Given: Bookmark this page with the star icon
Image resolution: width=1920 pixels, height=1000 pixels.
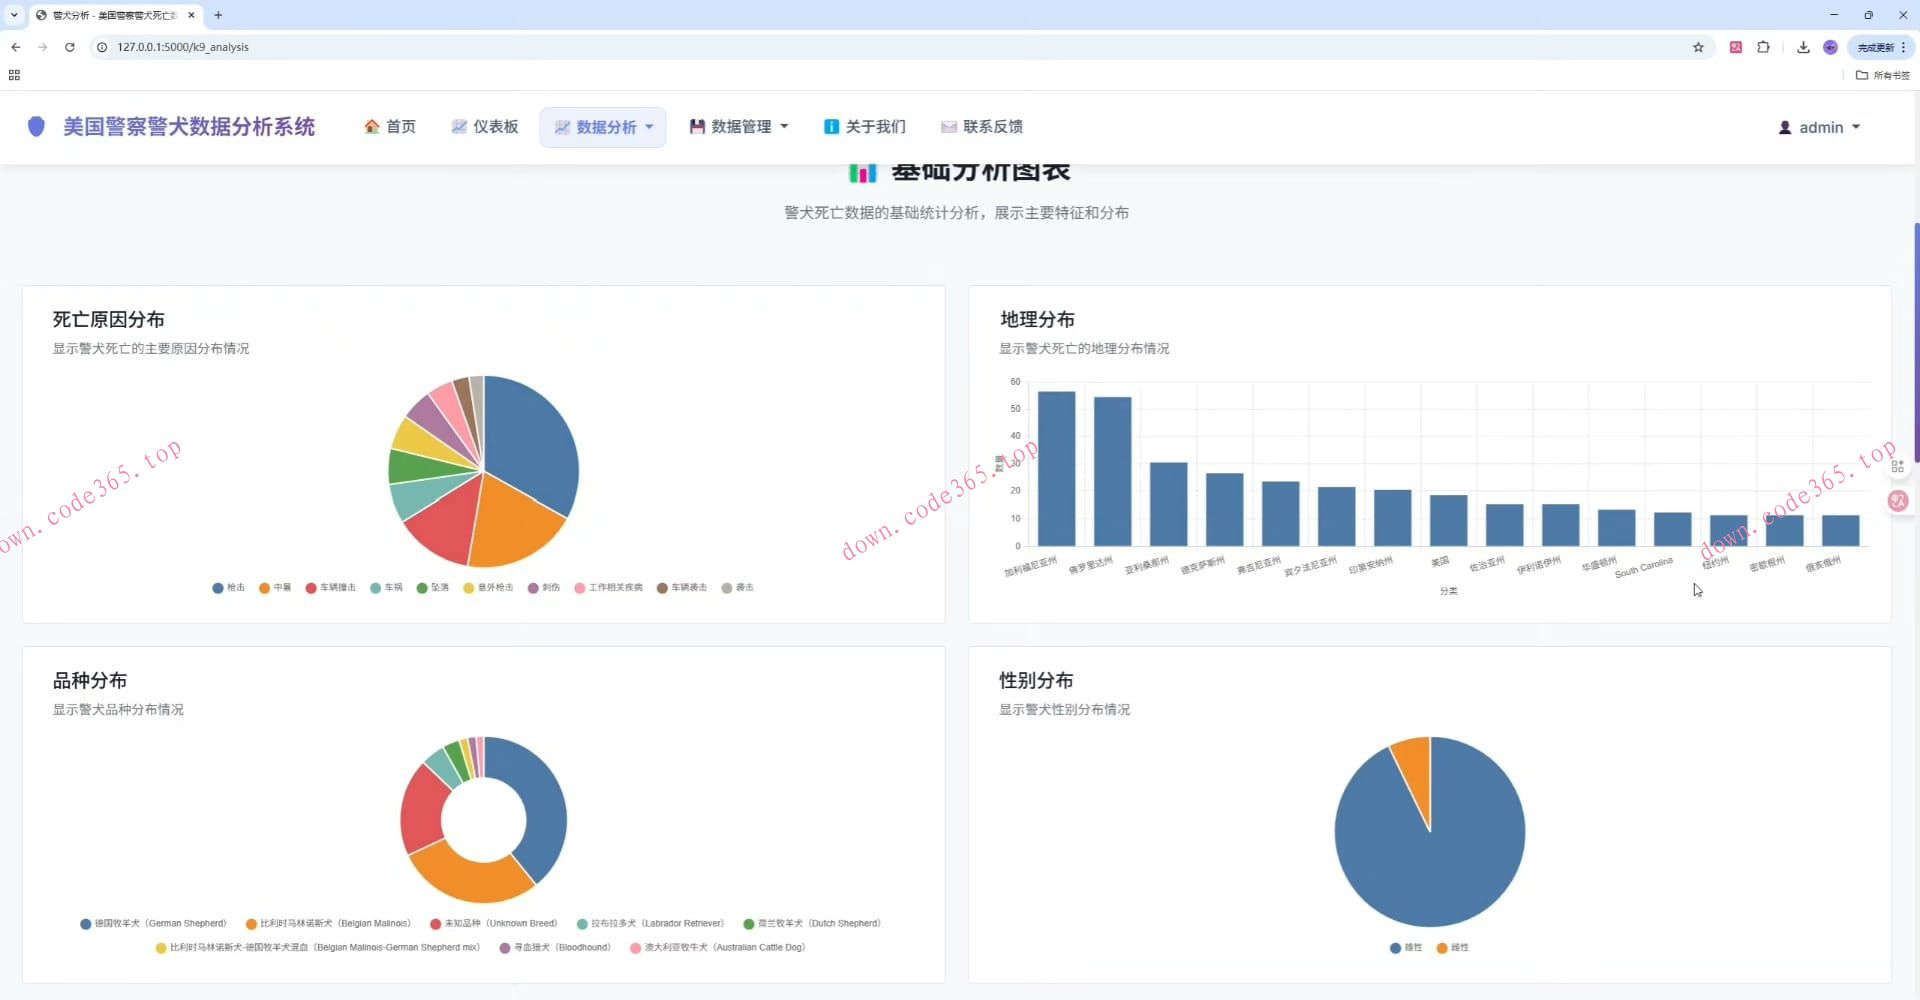Looking at the screenshot, I should tap(1698, 47).
